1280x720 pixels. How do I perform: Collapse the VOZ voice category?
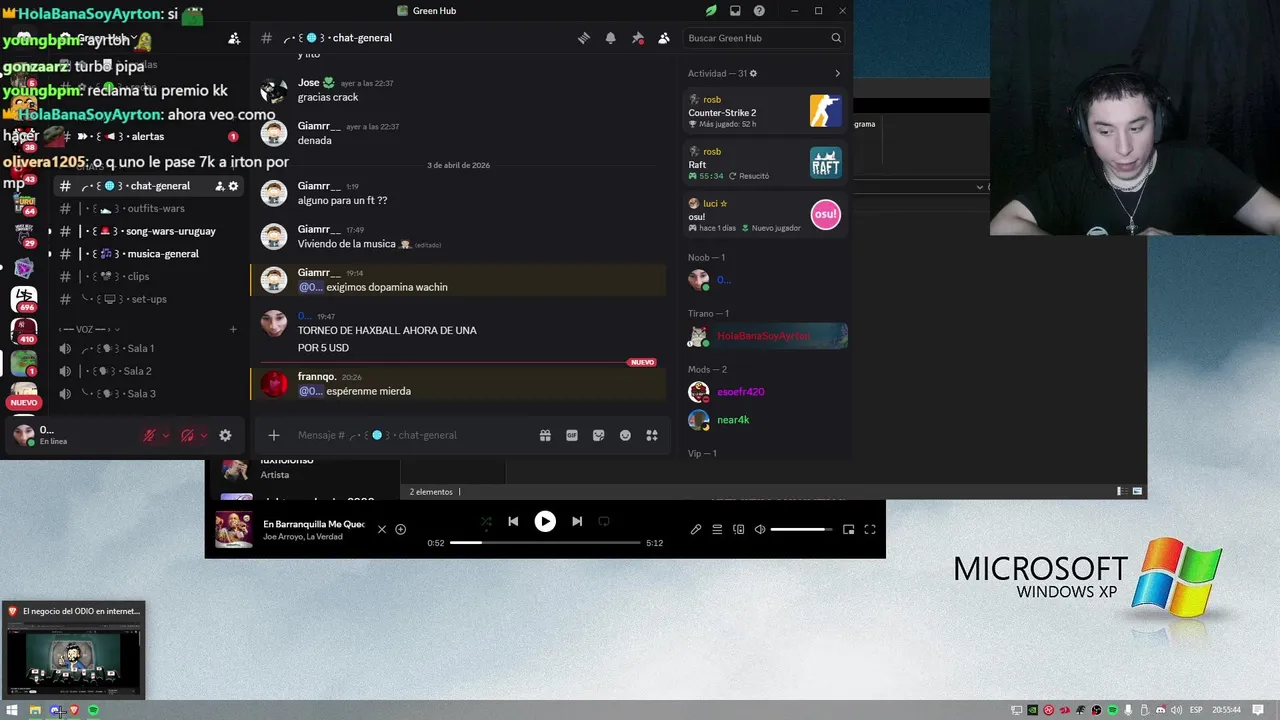pos(90,329)
